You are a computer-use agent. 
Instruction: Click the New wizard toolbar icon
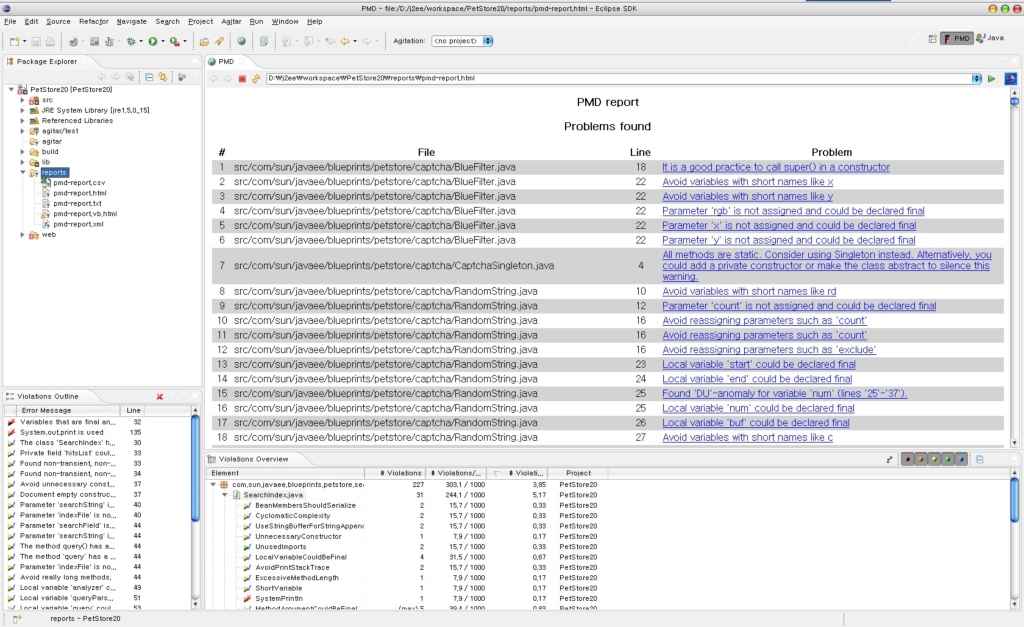(14, 41)
